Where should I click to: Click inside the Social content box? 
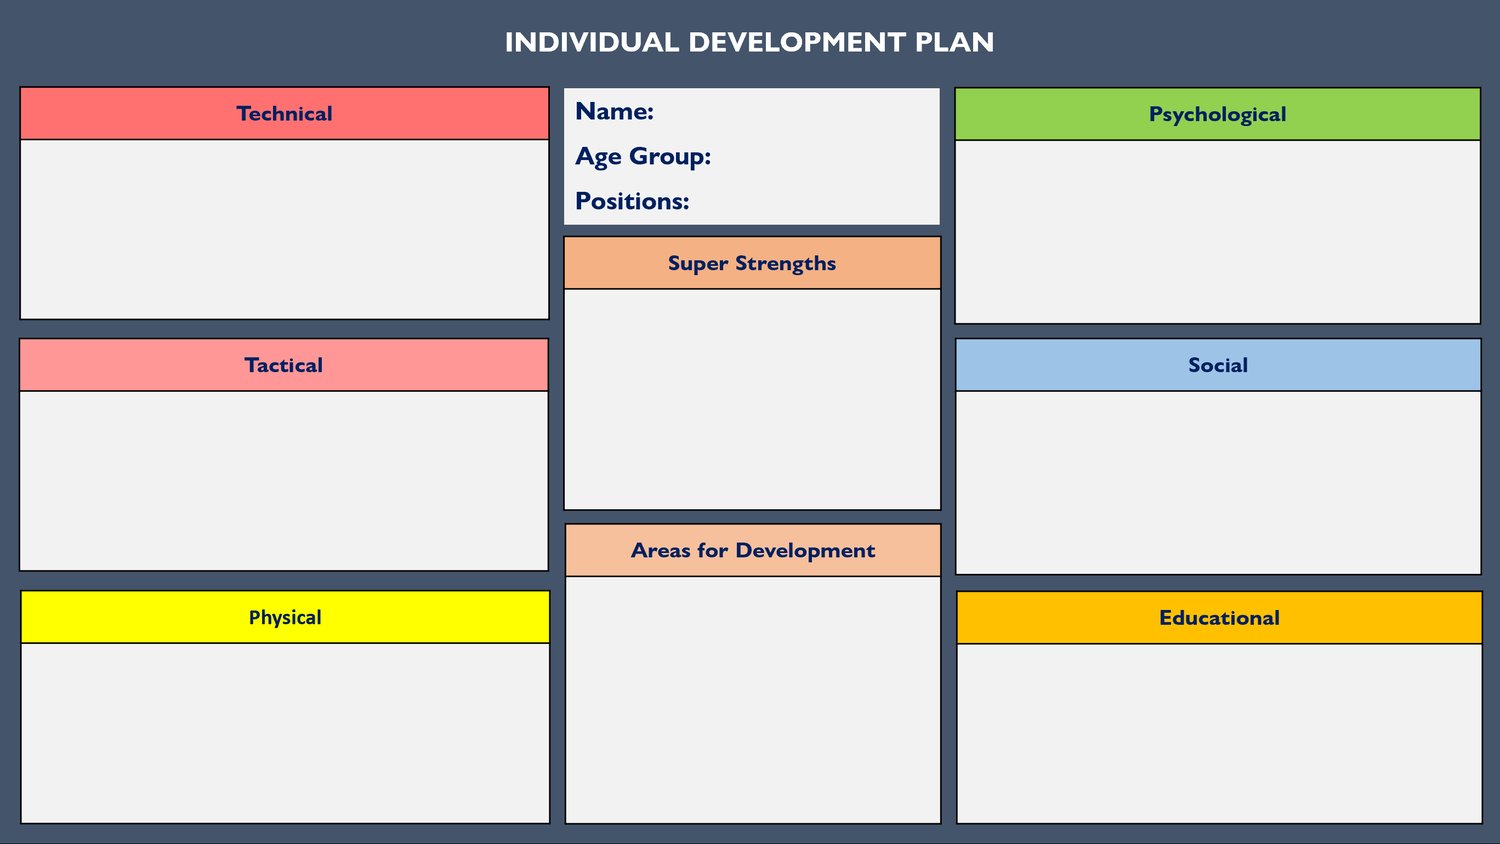pyautogui.click(x=1218, y=482)
